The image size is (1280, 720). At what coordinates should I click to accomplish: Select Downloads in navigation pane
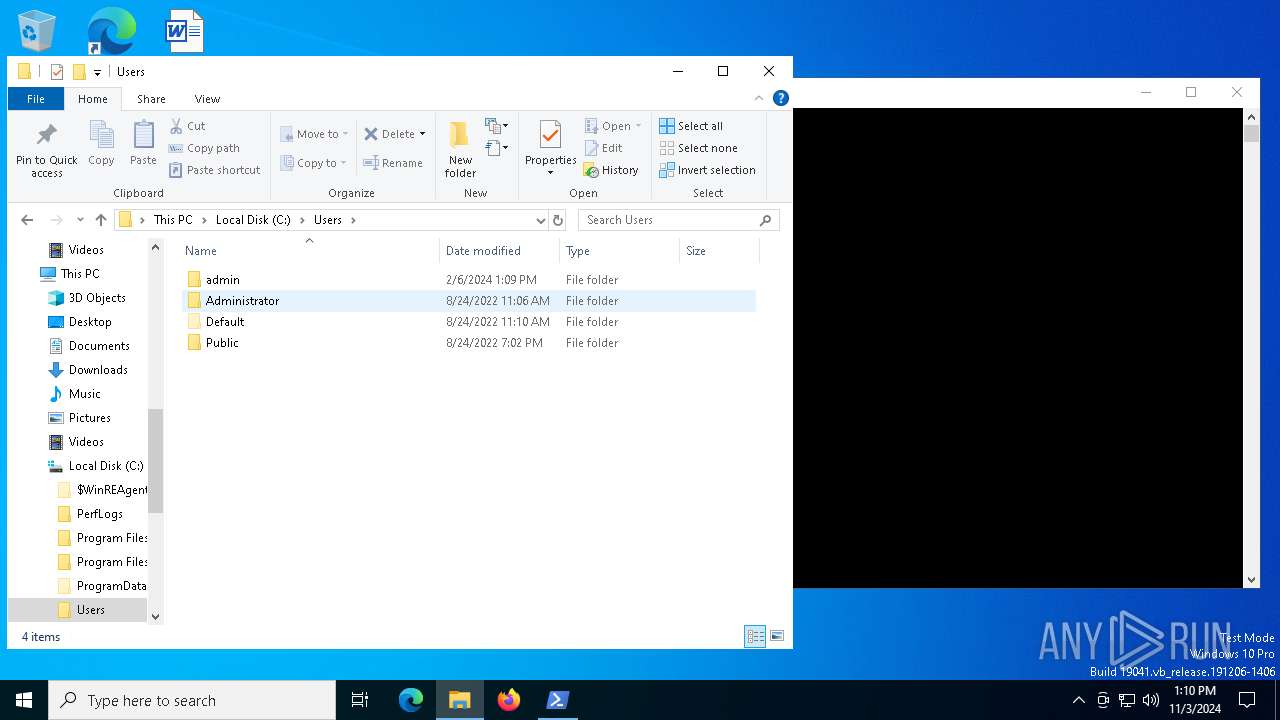point(98,370)
